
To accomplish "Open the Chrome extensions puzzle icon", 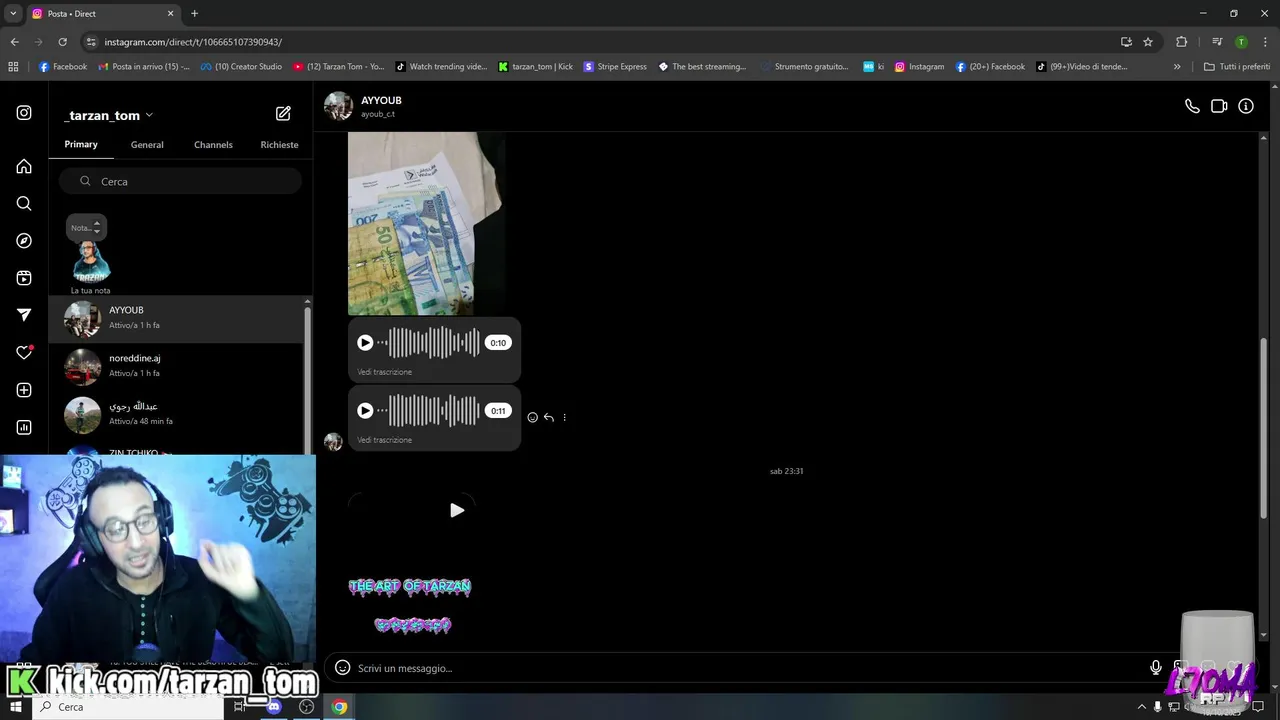I will point(1181,42).
